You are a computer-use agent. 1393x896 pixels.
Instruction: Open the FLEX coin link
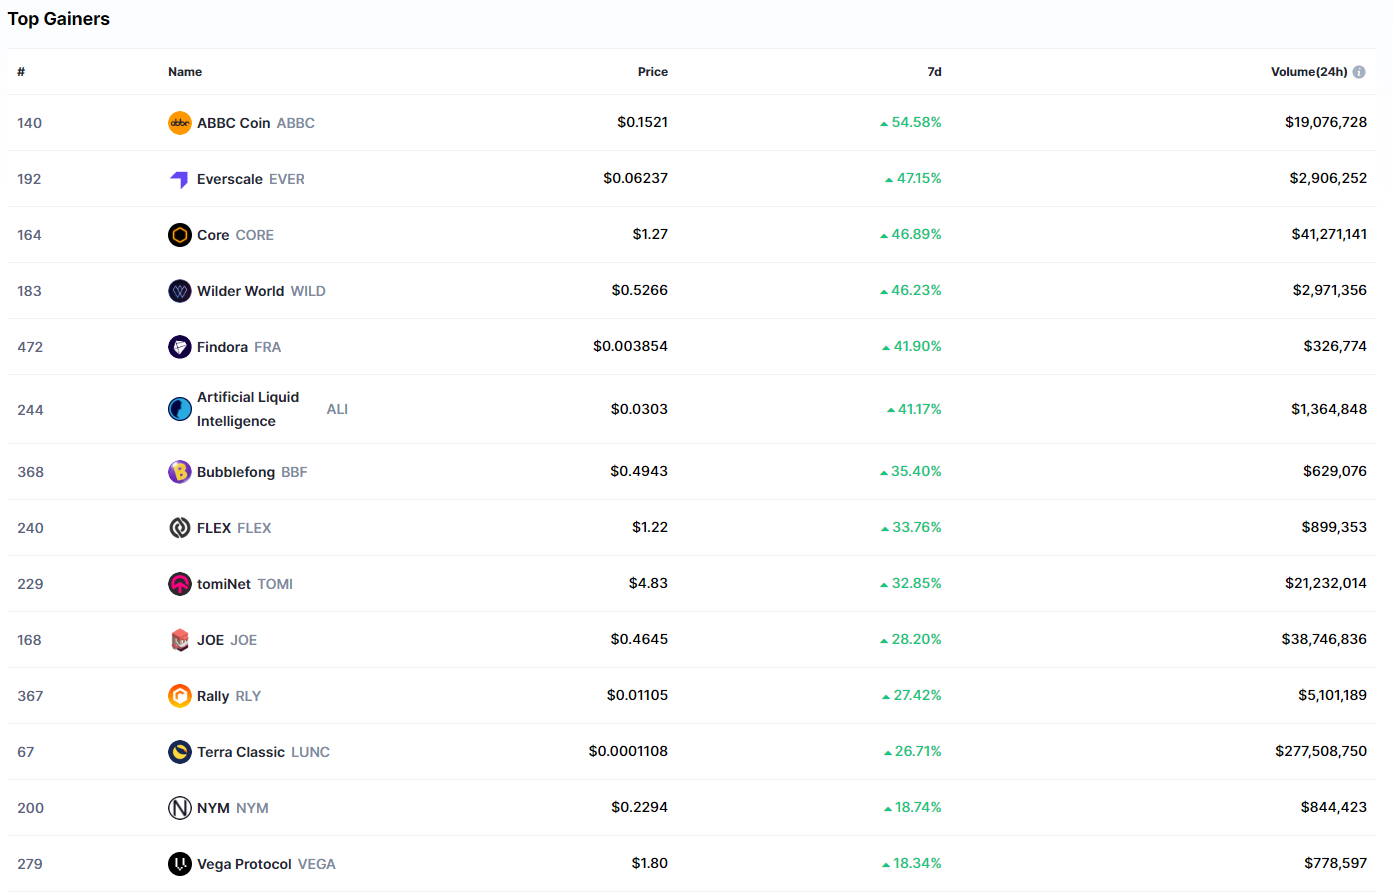coord(214,528)
